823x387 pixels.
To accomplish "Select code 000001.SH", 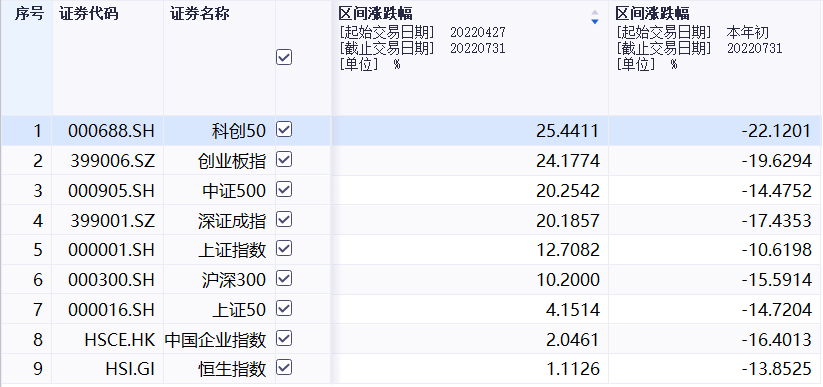I will click(x=111, y=250).
